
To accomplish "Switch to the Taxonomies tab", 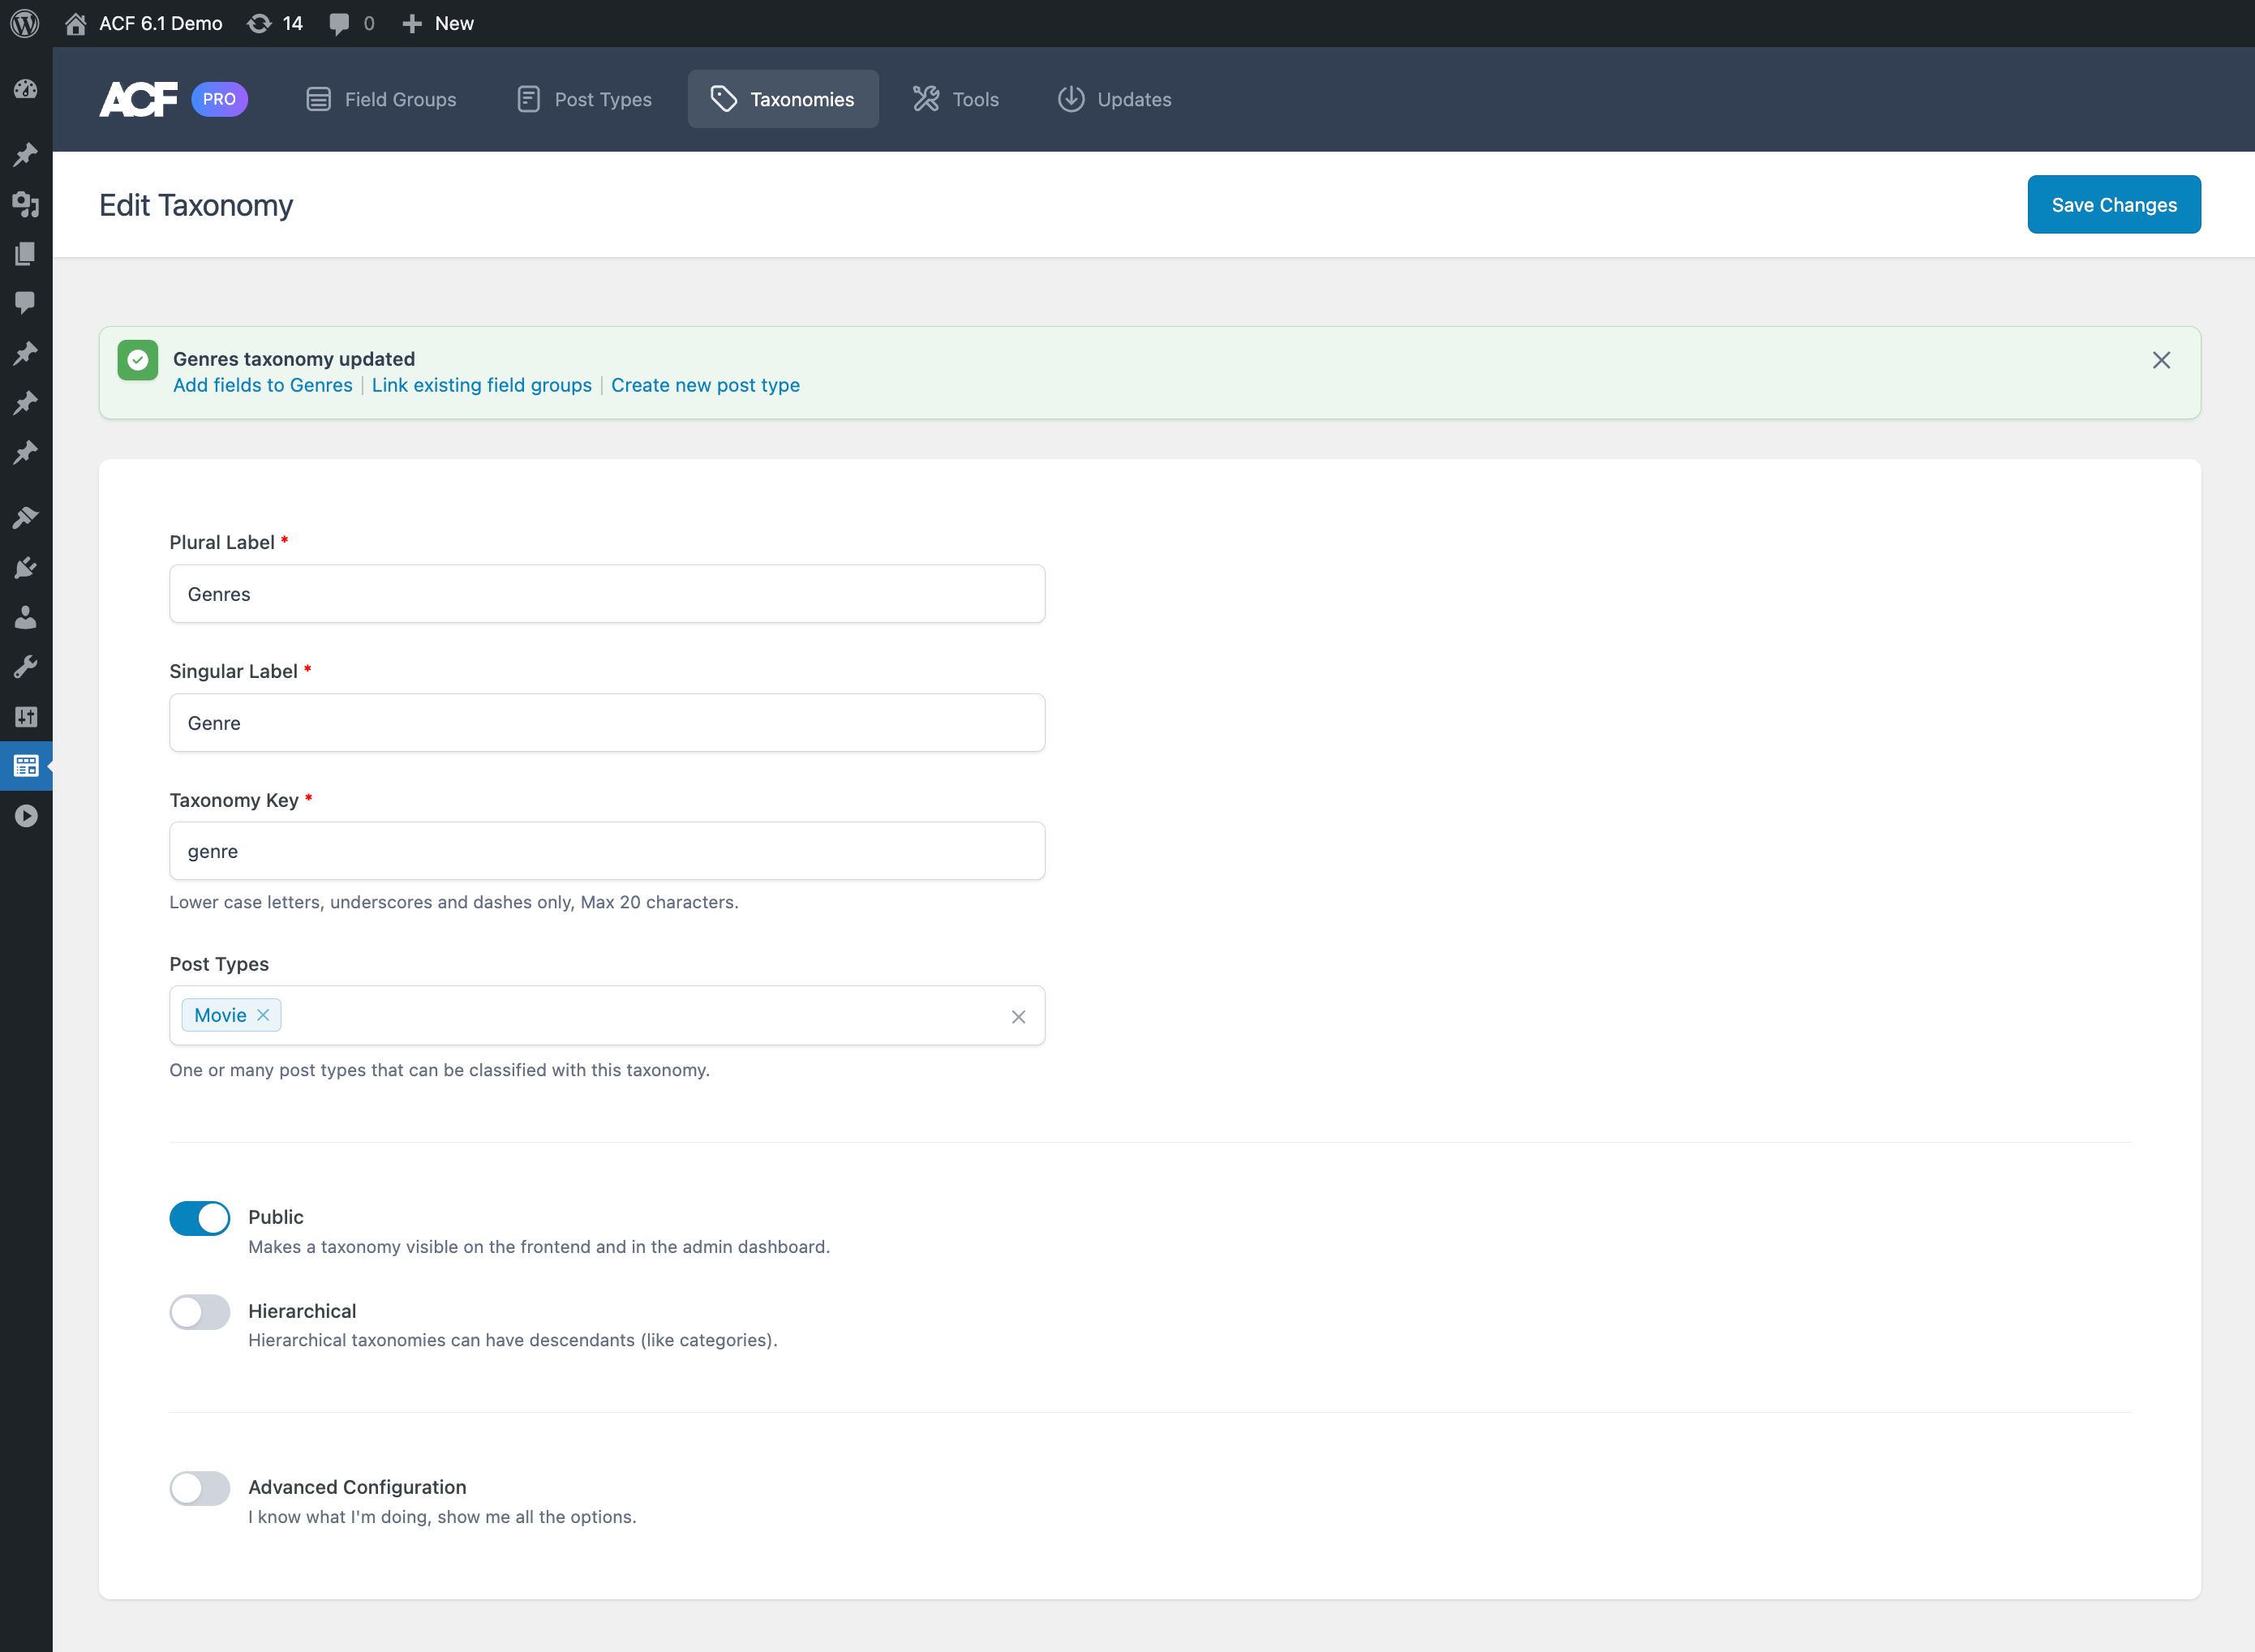I will pos(783,99).
